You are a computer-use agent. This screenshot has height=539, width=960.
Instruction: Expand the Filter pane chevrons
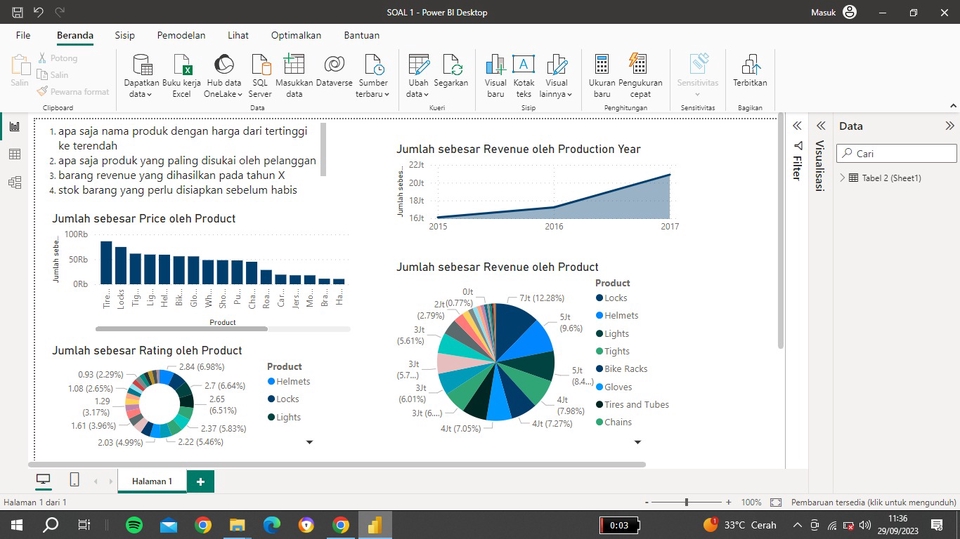point(797,126)
